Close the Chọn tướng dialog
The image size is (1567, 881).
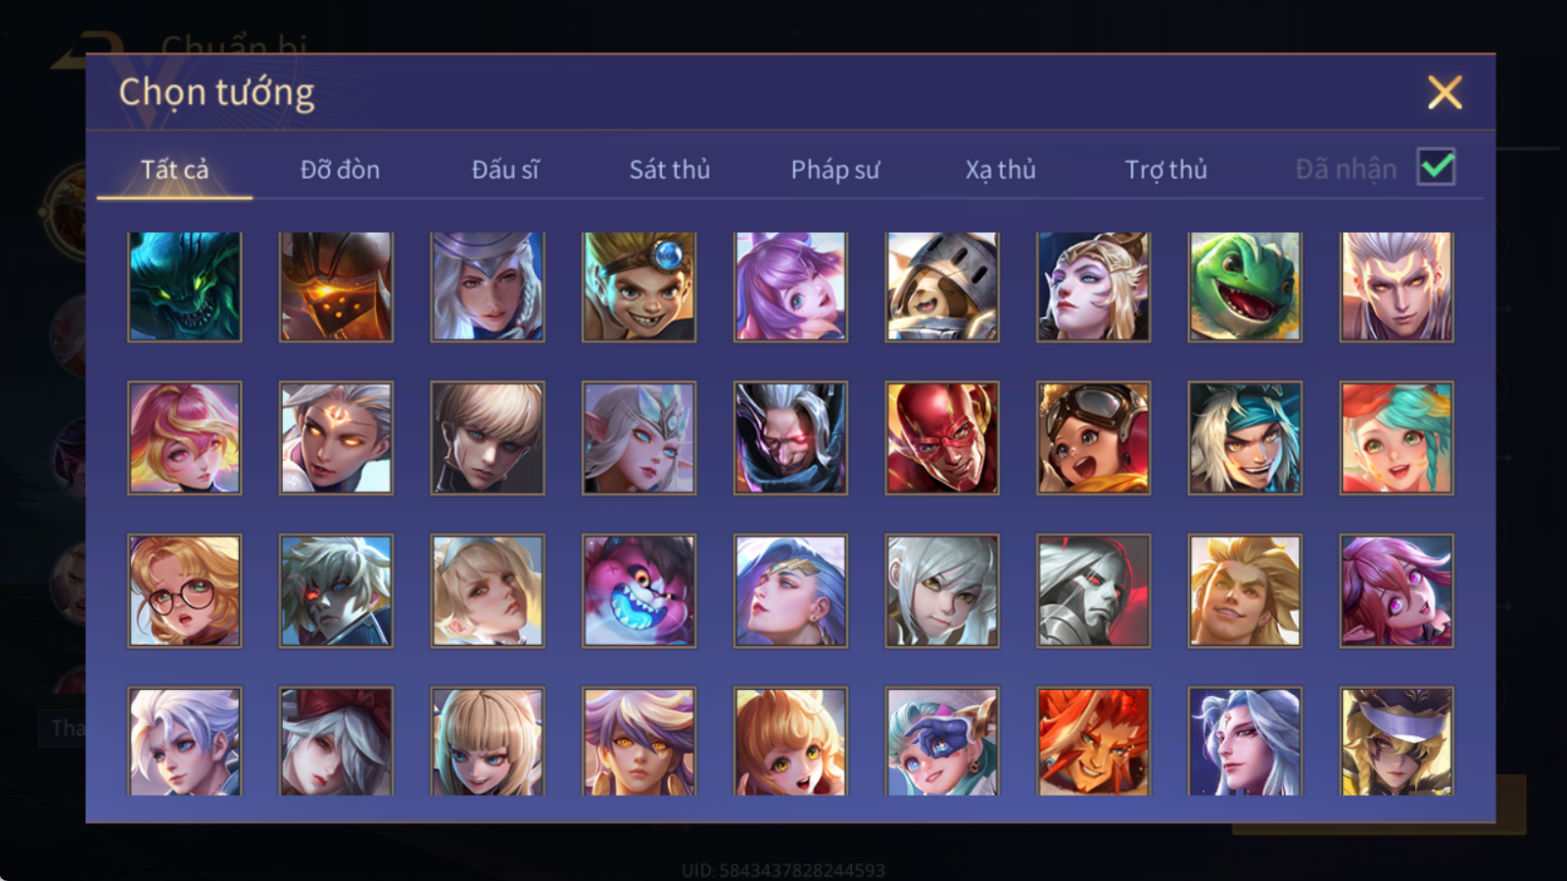coord(1445,92)
